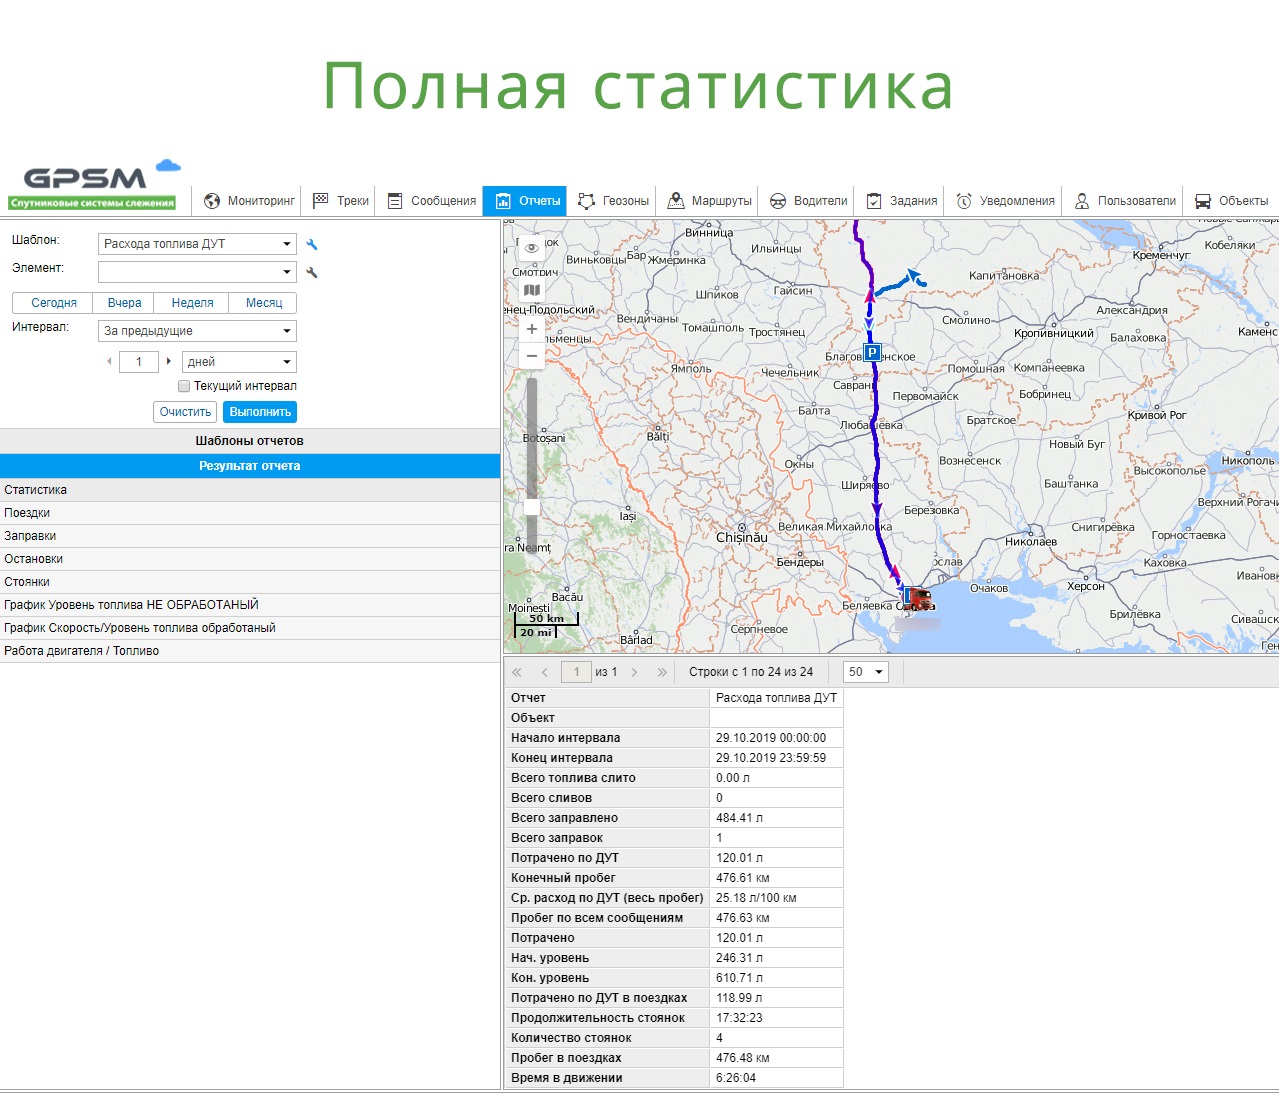Switch to the Мониторинг tab

250,201
